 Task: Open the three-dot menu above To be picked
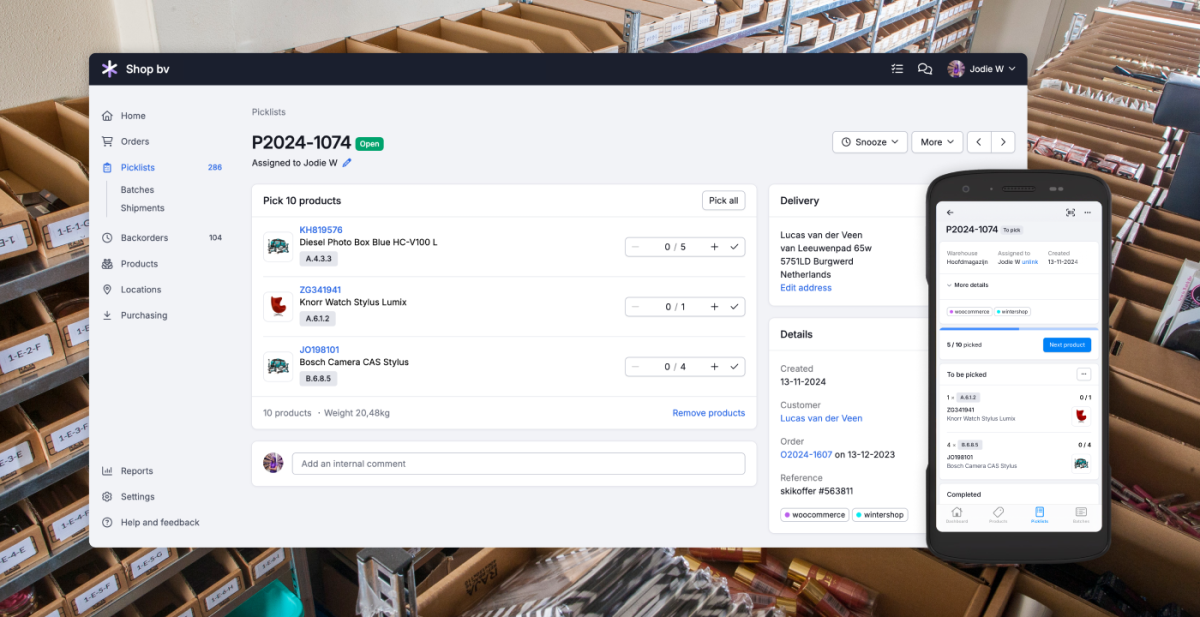coord(1082,372)
